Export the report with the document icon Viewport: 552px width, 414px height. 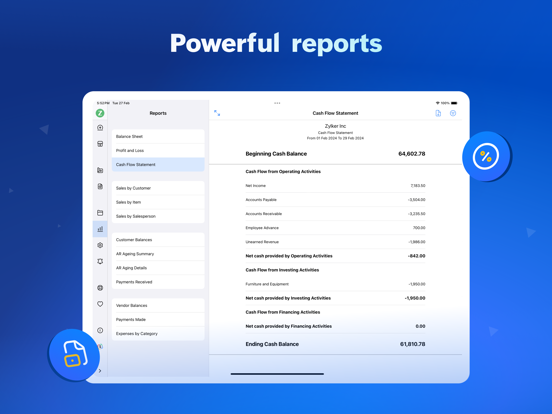click(438, 113)
